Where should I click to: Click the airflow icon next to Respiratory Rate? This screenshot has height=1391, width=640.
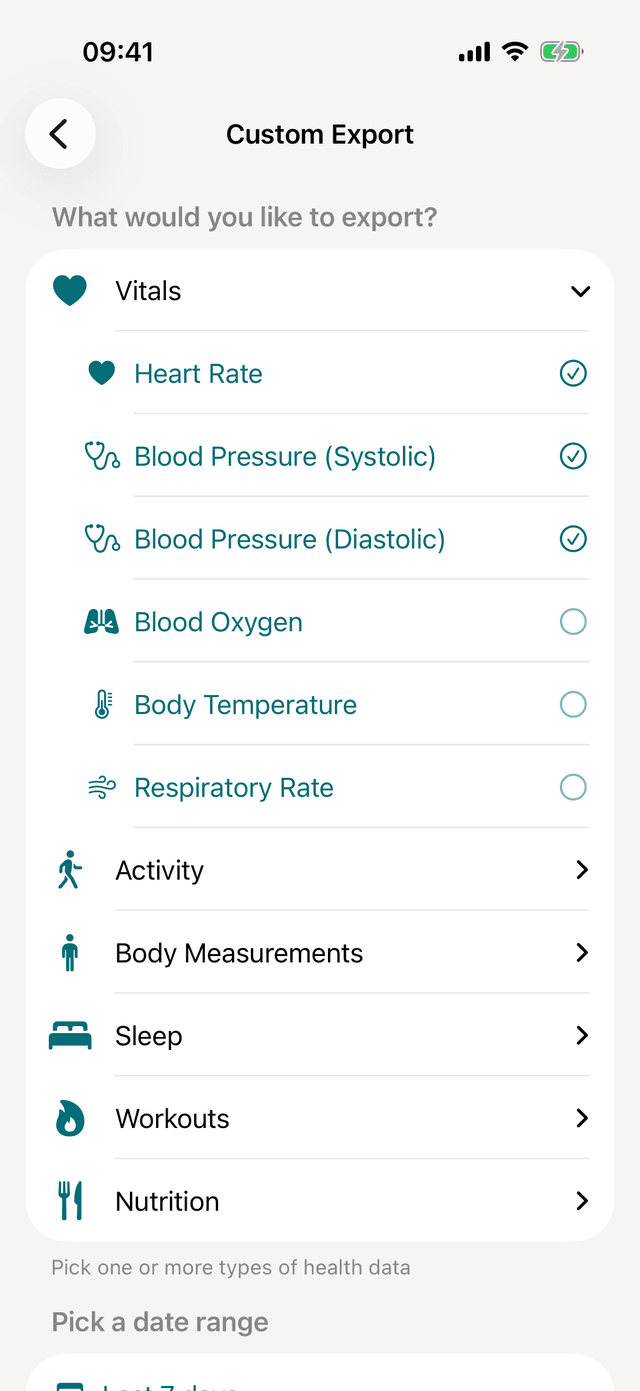101,787
